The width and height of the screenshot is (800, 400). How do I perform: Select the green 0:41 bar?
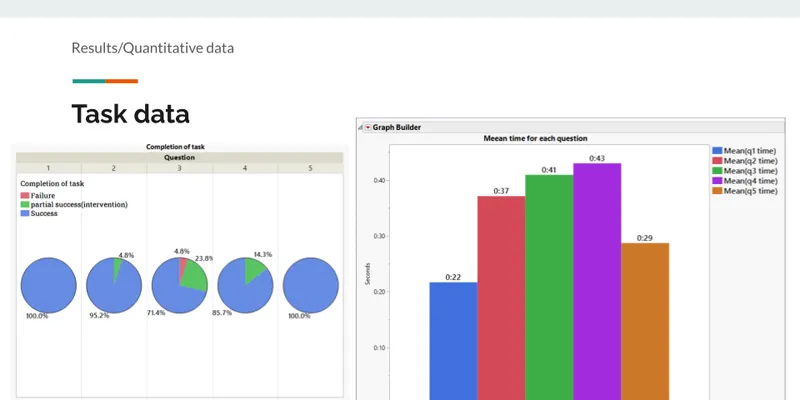(x=549, y=287)
